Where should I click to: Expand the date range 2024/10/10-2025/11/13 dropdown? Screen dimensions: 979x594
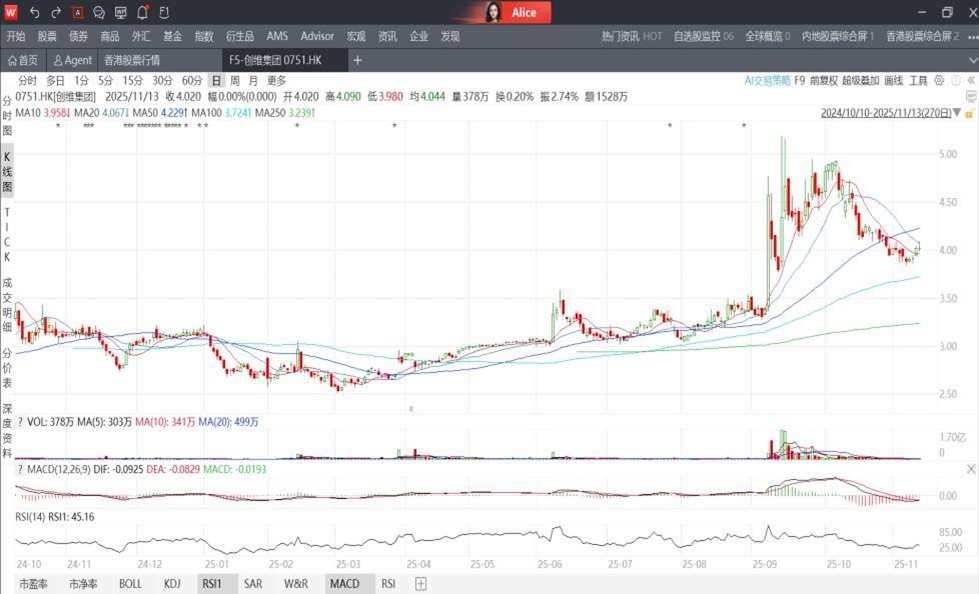tap(891, 113)
